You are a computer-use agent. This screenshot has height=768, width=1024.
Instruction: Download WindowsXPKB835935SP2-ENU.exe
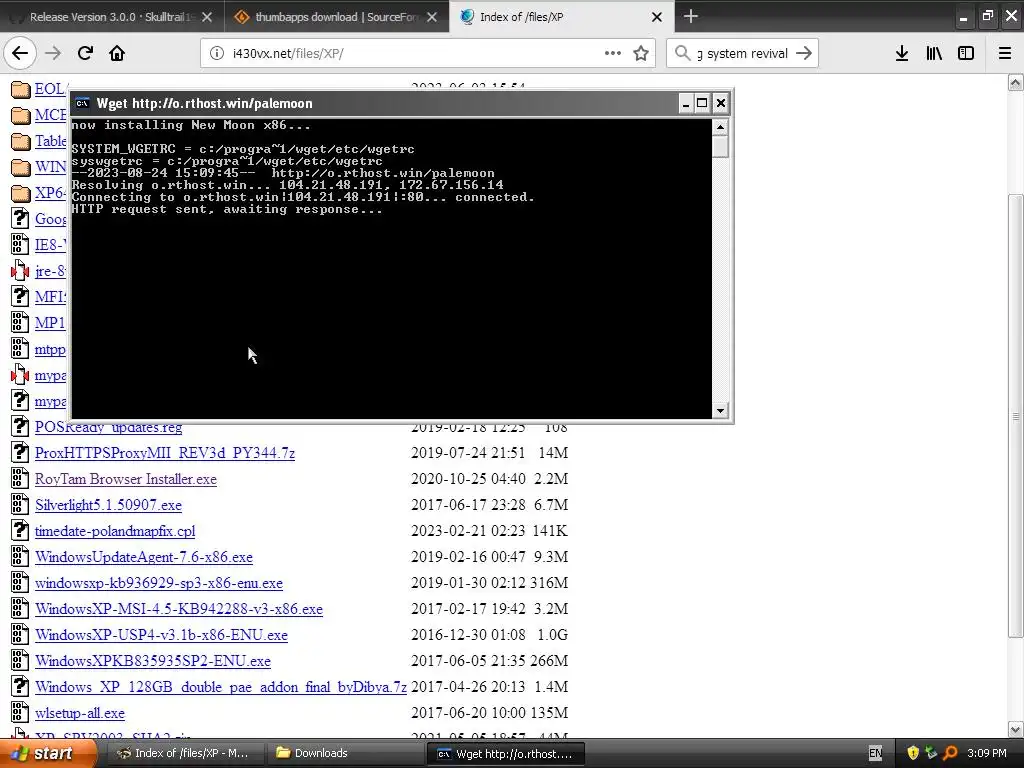pos(153,661)
